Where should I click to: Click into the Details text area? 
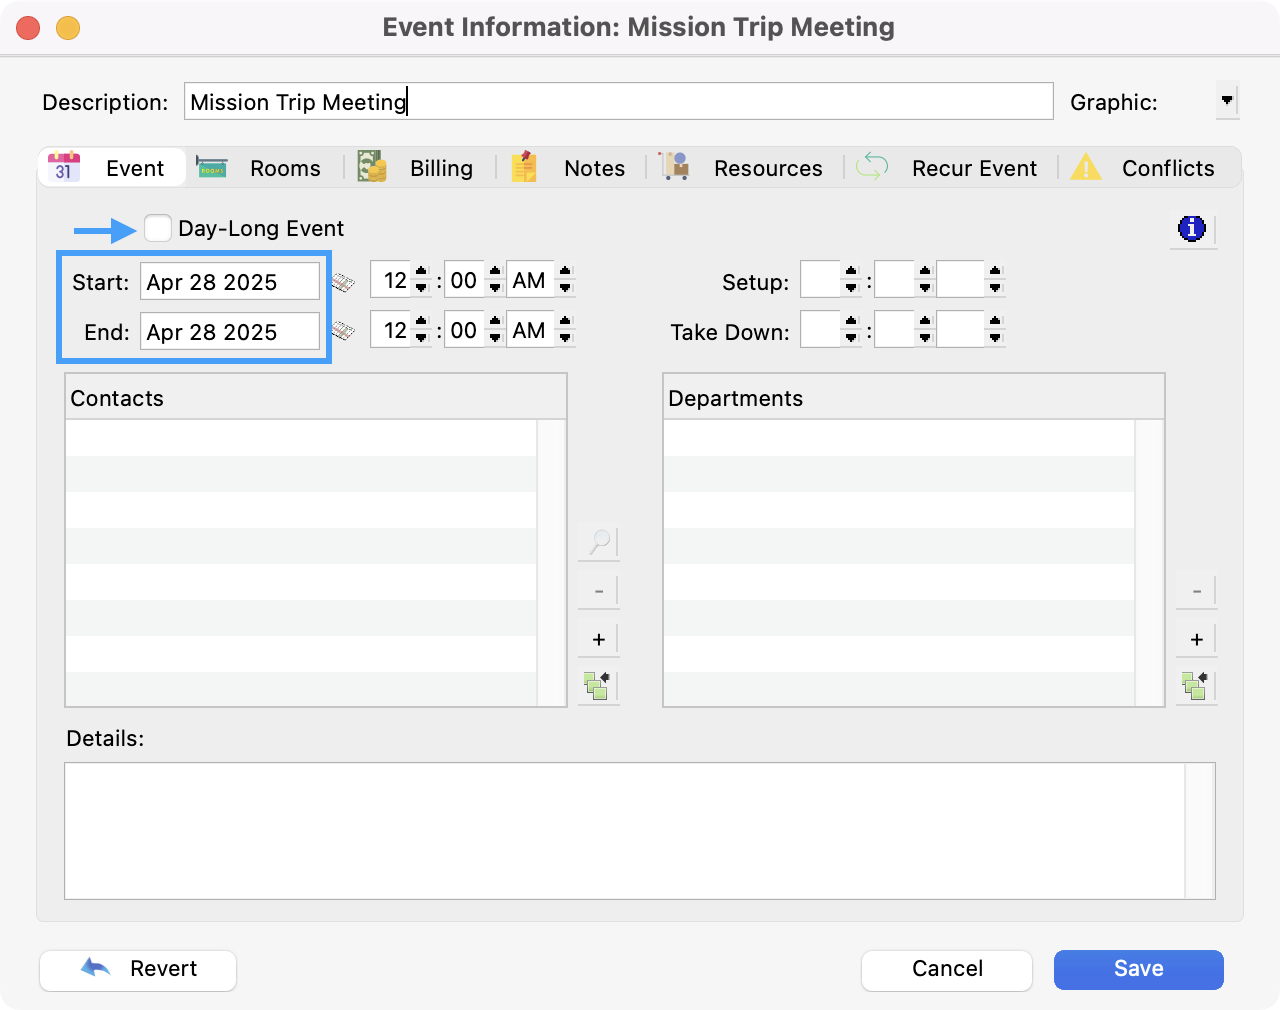[624, 830]
